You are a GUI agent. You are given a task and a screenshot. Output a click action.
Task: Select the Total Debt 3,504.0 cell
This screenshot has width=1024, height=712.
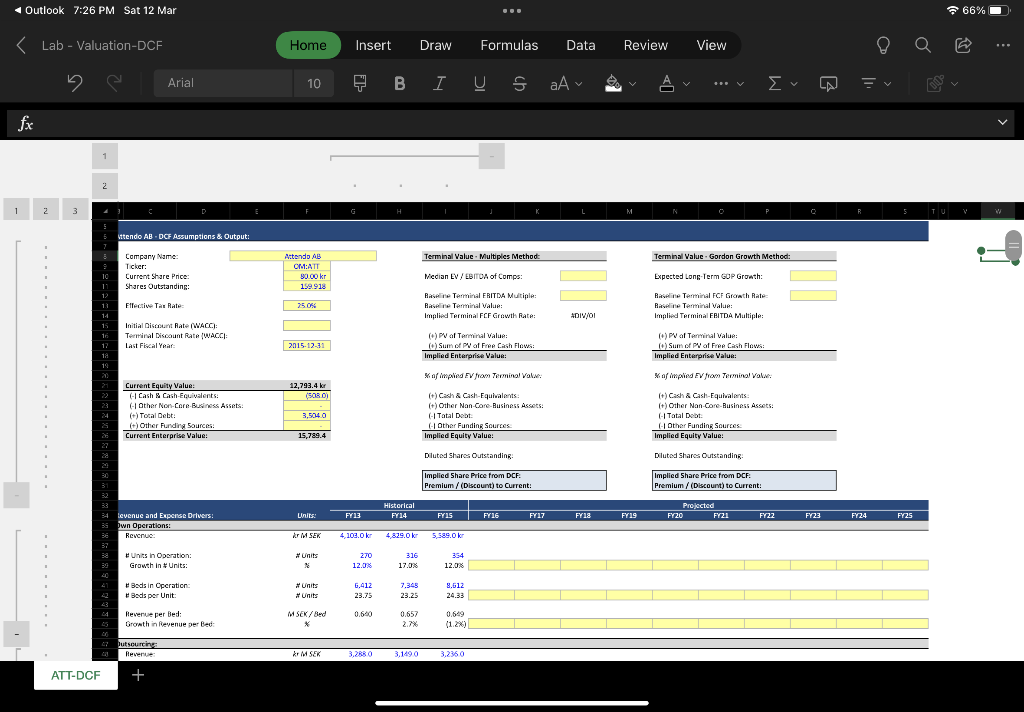tap(307, 415)
